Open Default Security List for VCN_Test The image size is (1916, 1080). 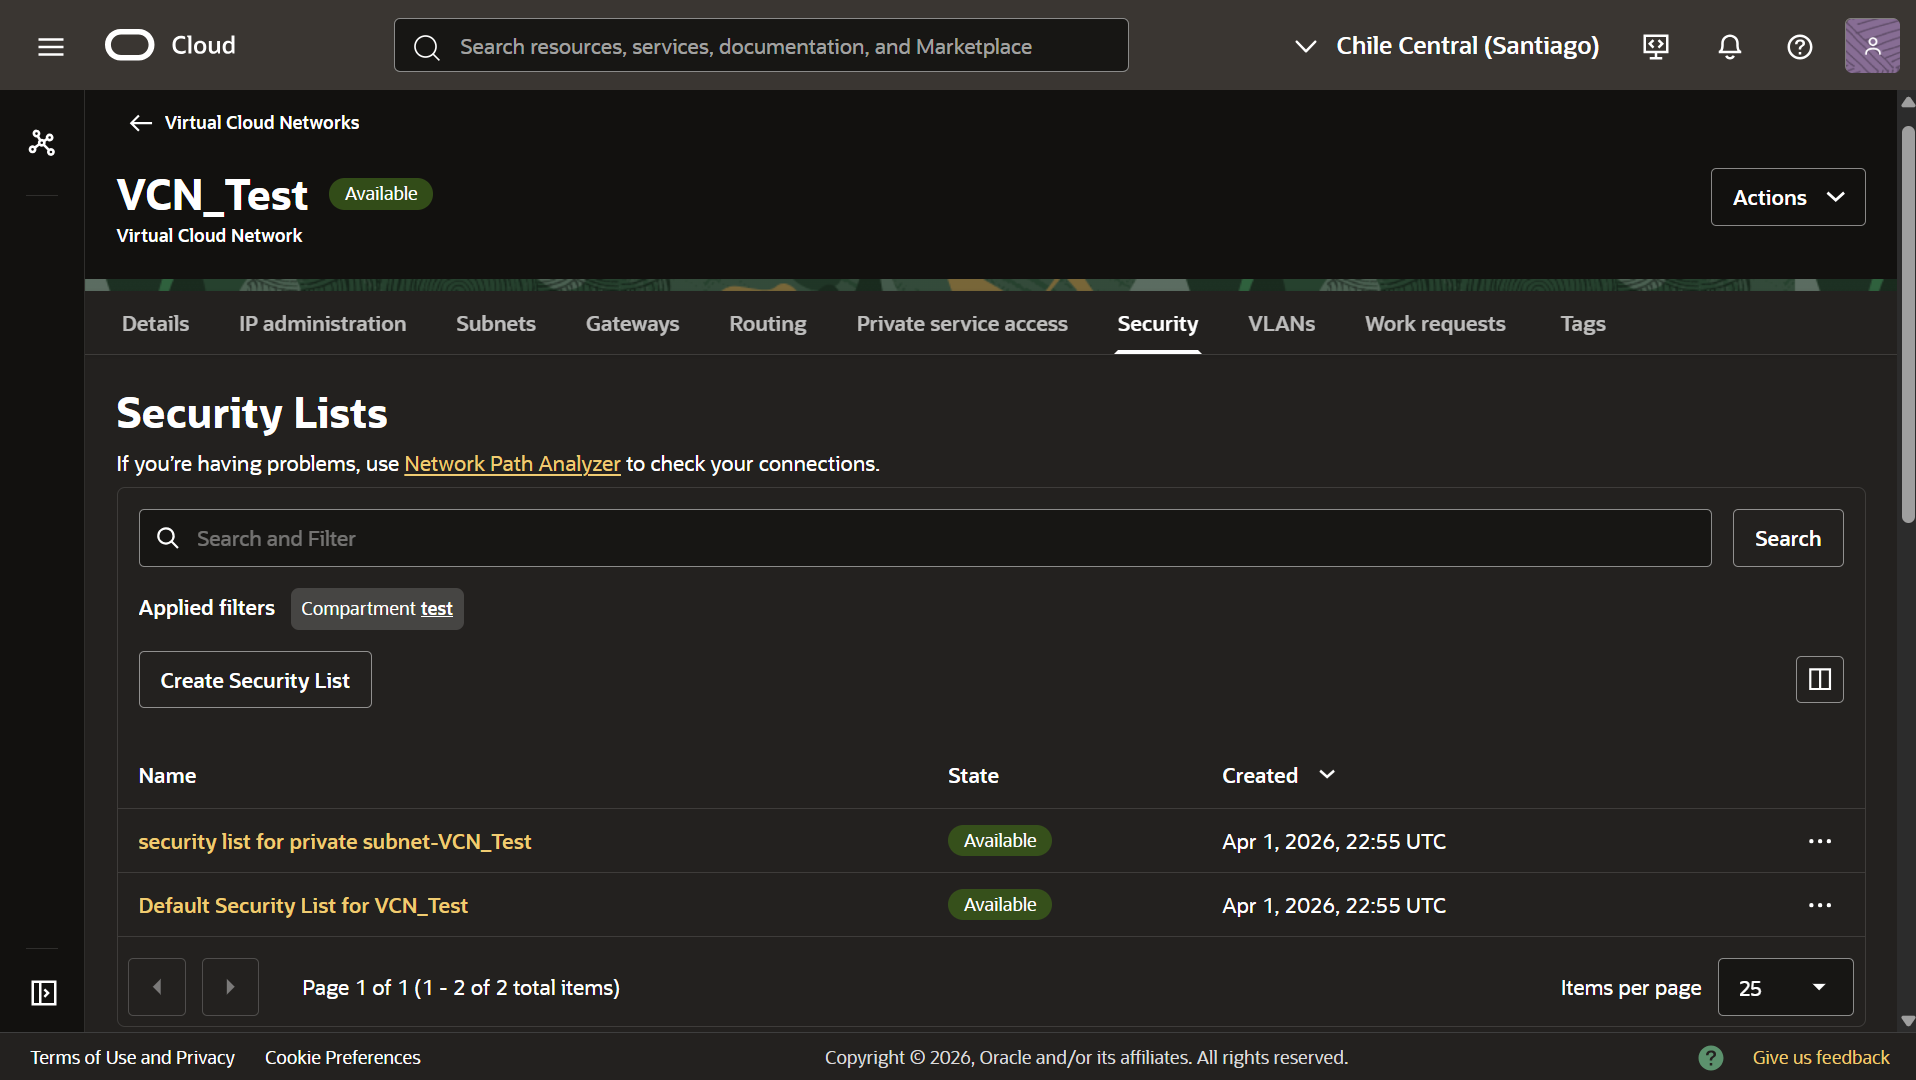coord(303,905)
